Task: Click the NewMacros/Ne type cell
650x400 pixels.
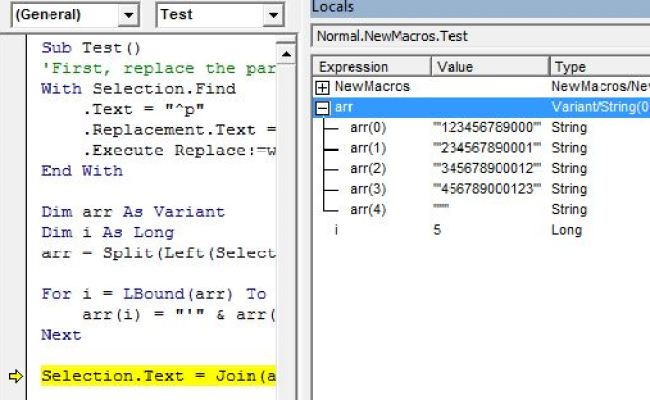Action: pyautogui.click(x=600, y=87)
